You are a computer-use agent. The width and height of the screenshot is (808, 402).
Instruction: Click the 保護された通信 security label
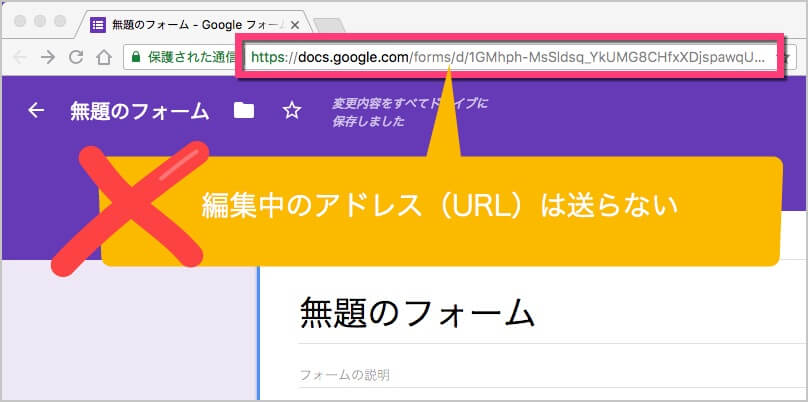[x=192, y=57]
